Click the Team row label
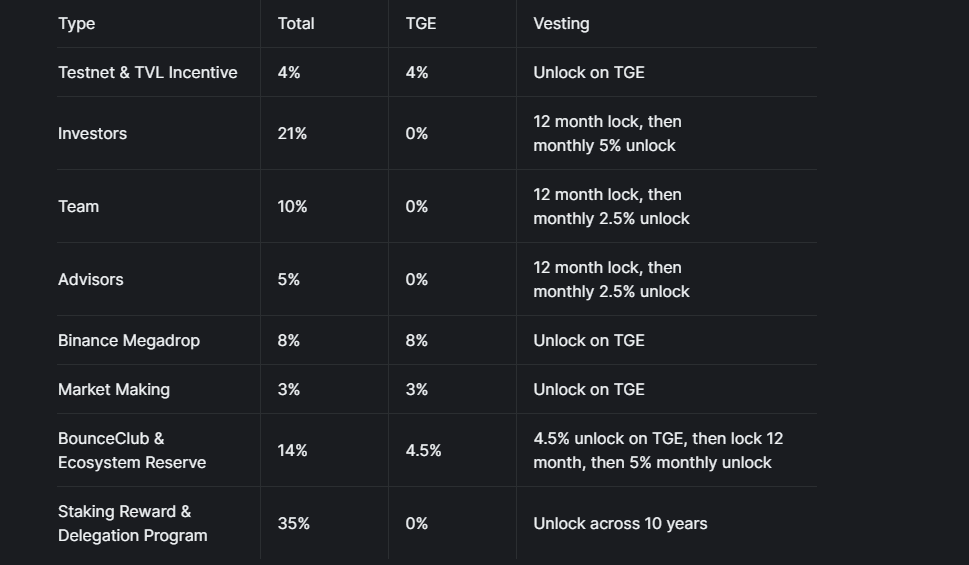Viewport: 969px width, 565px height. 78,206
